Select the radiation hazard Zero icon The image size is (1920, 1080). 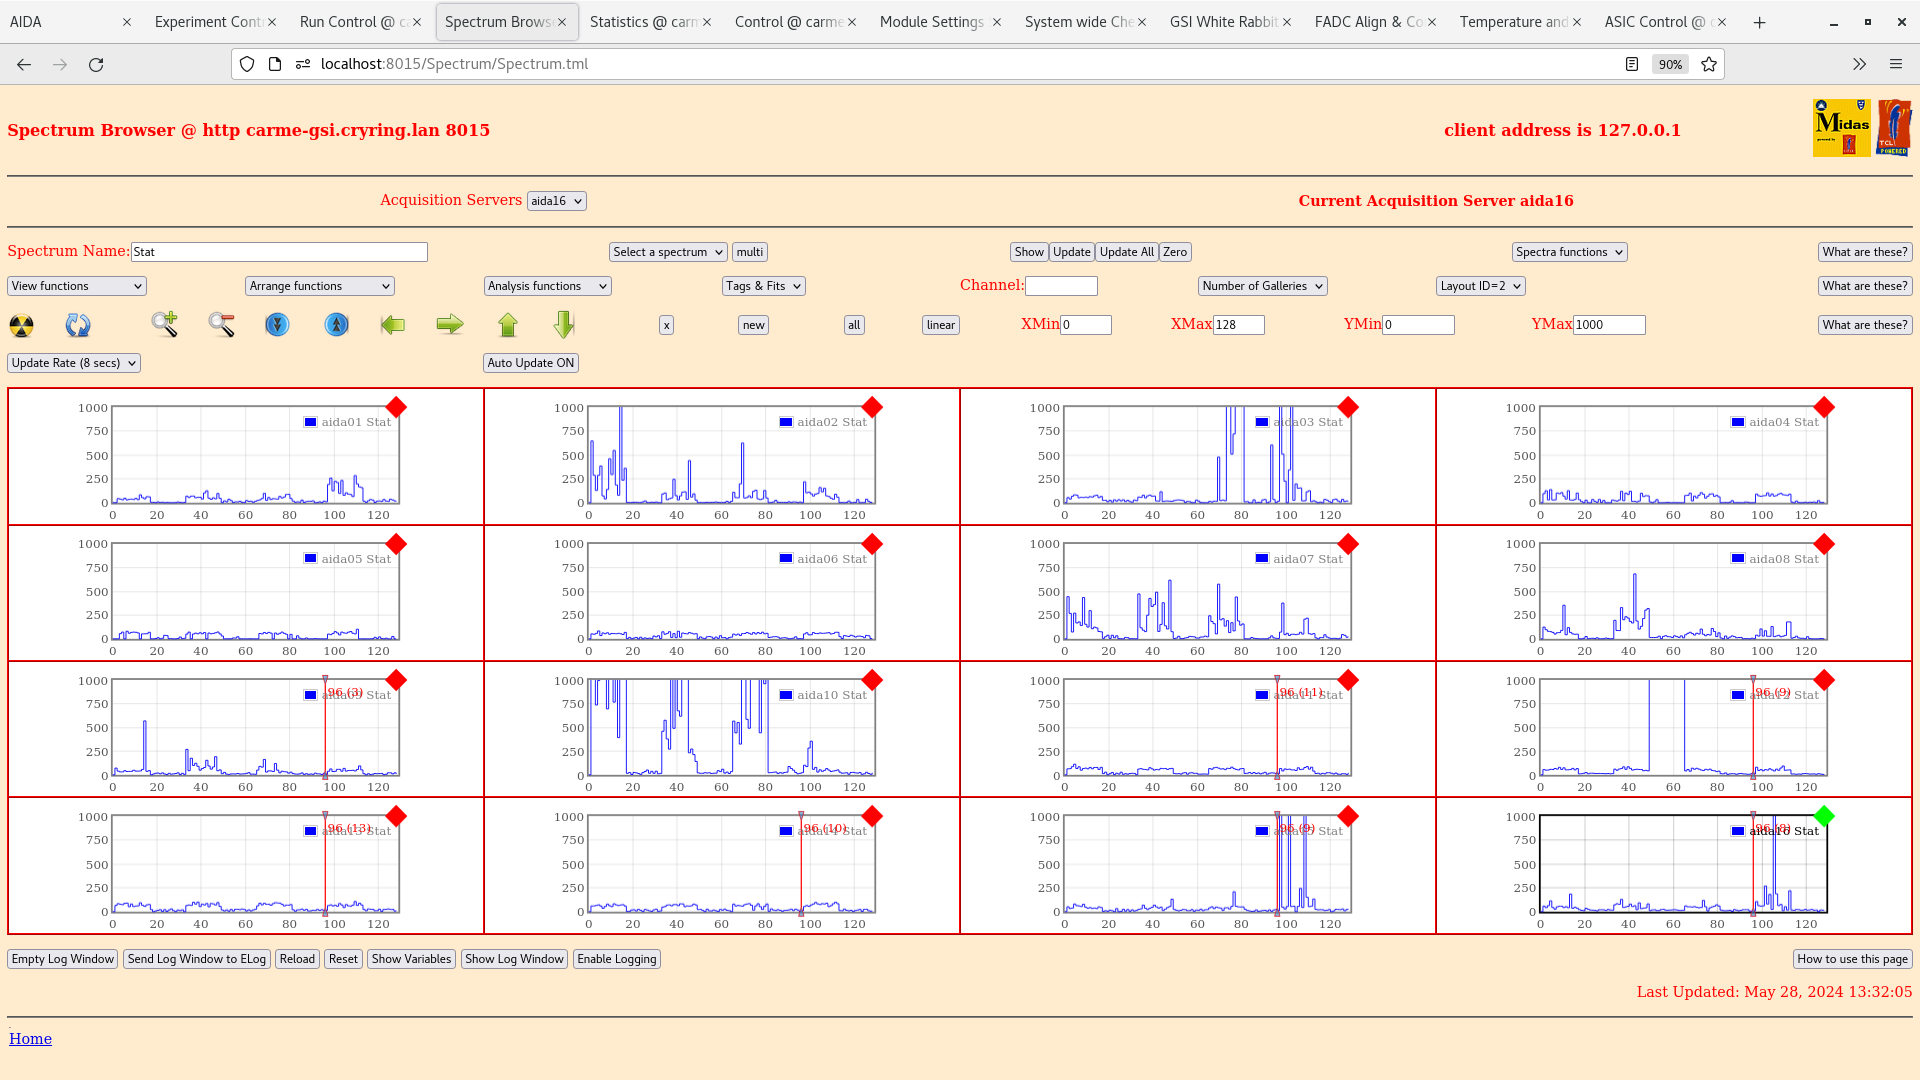coord(20,325)
